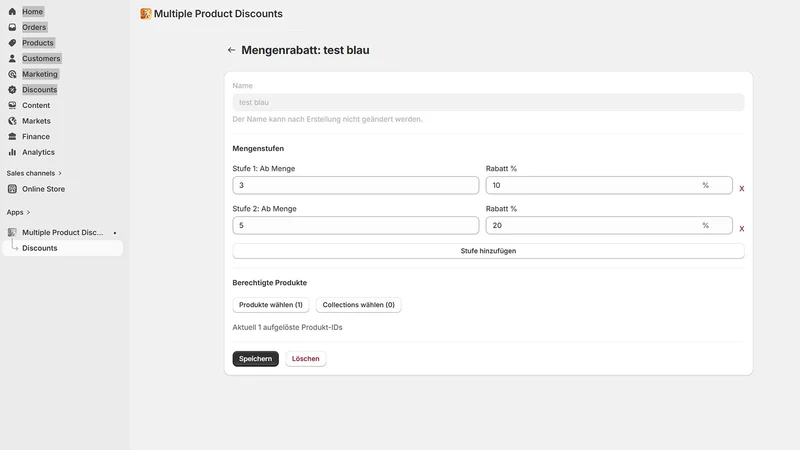Click the Mengenstufen section heading
Image resolution: width=800 pixels, height=450 pixels.
click(258, 148)
